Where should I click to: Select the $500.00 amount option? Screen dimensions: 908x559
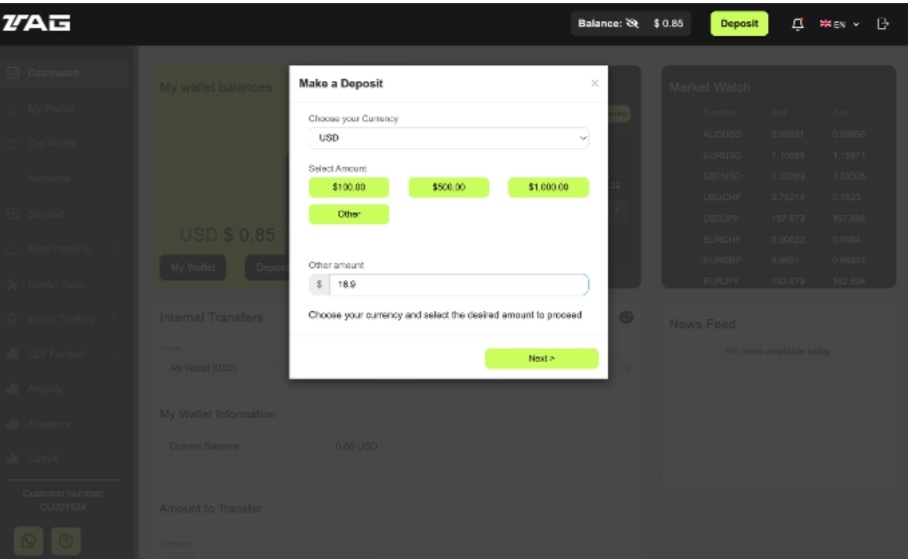(x=449, y=187)
